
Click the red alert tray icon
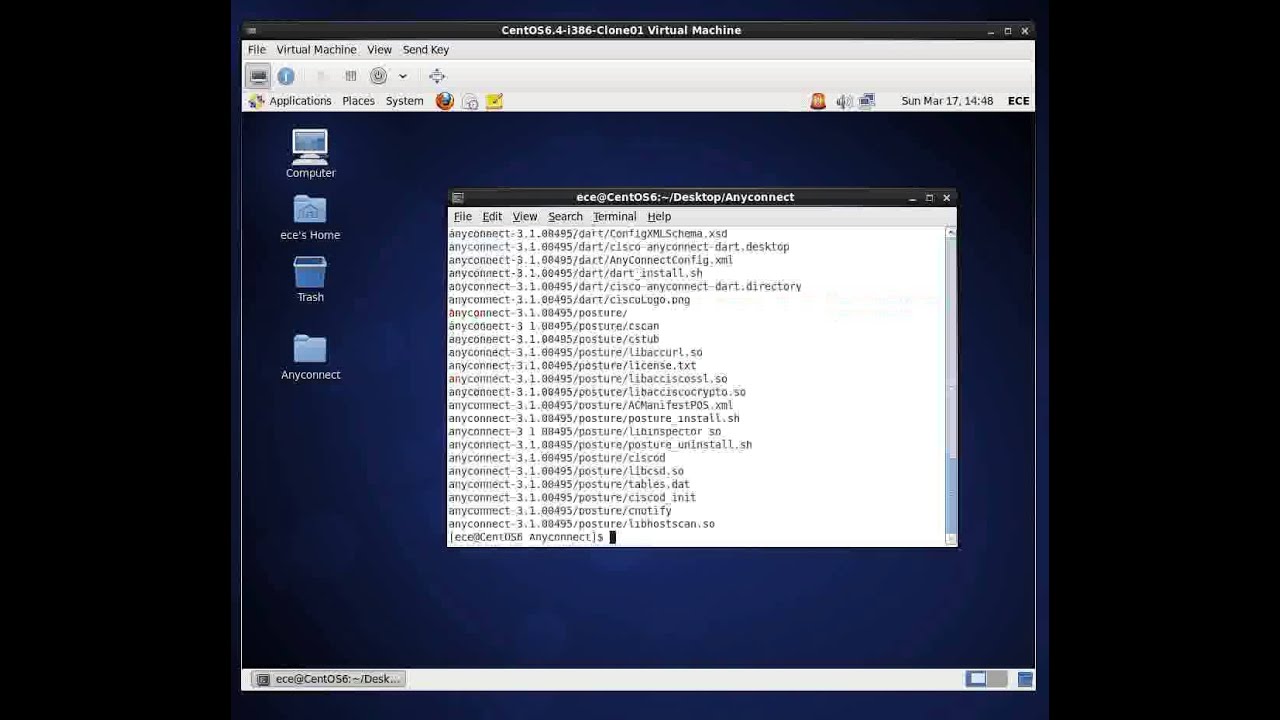point(818,101)
